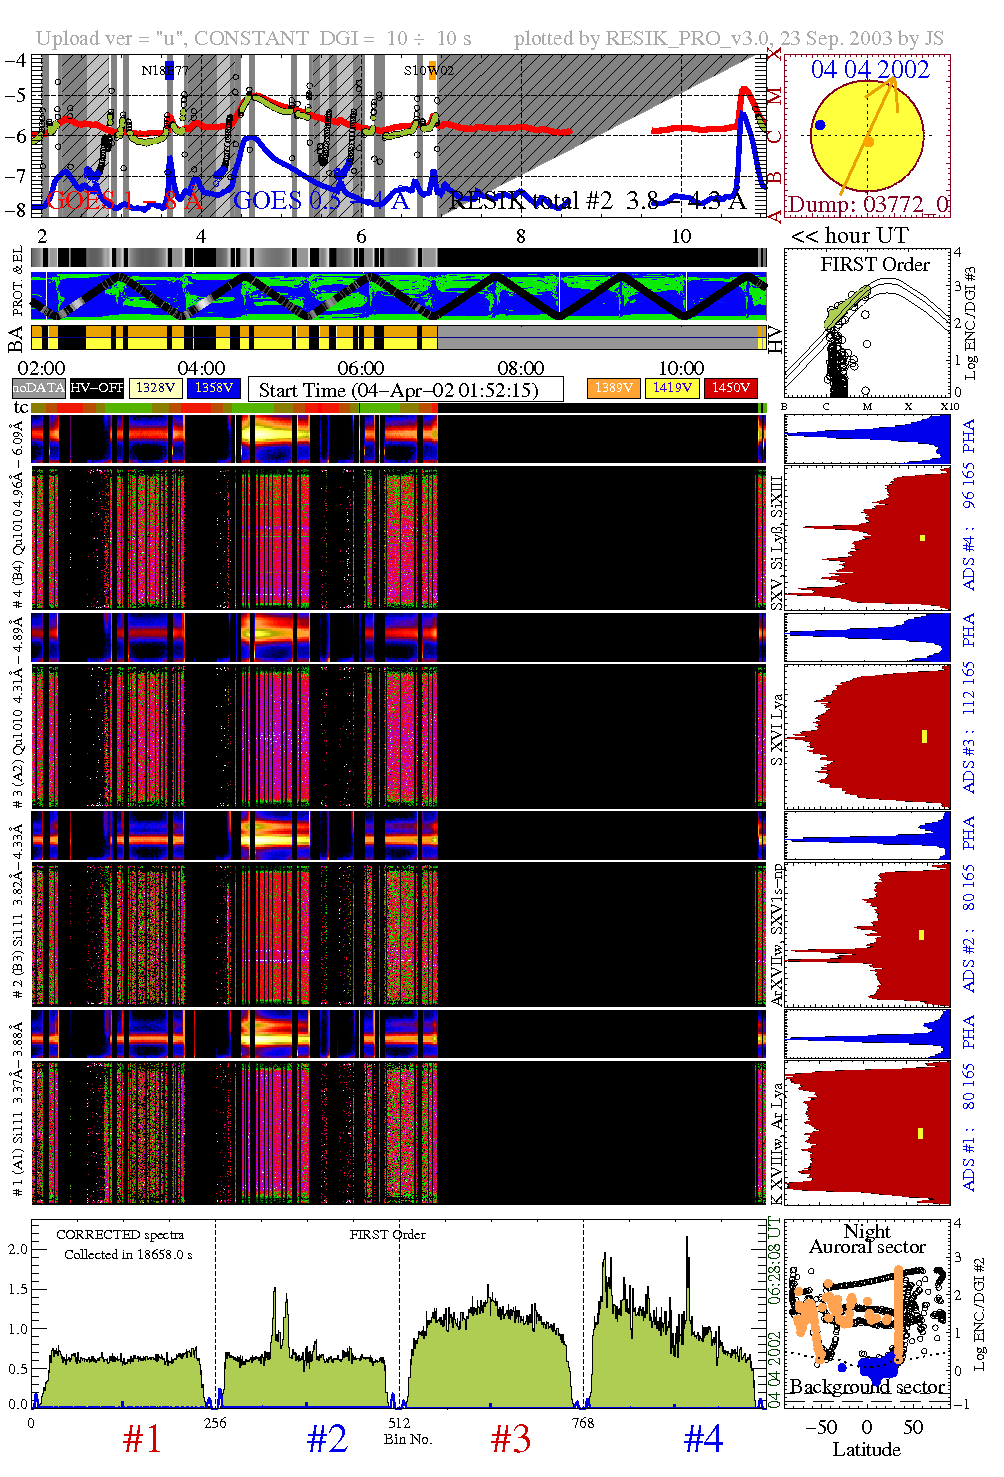Click the red #3 channel label
Image resolution: width=1004 pixels, height=1477 pixels.
(510, 1440)
